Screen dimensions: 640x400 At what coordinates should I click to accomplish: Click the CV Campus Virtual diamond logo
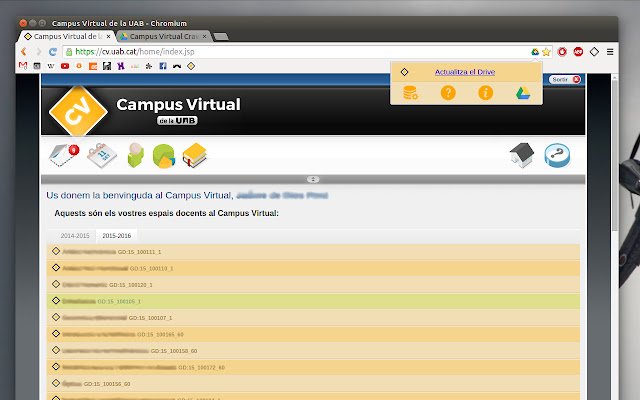tap(78, 111)
